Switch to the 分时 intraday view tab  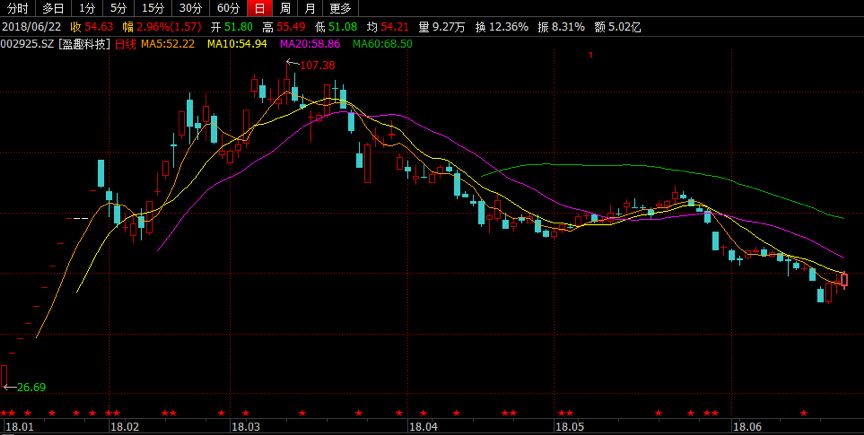click(17, 8)
